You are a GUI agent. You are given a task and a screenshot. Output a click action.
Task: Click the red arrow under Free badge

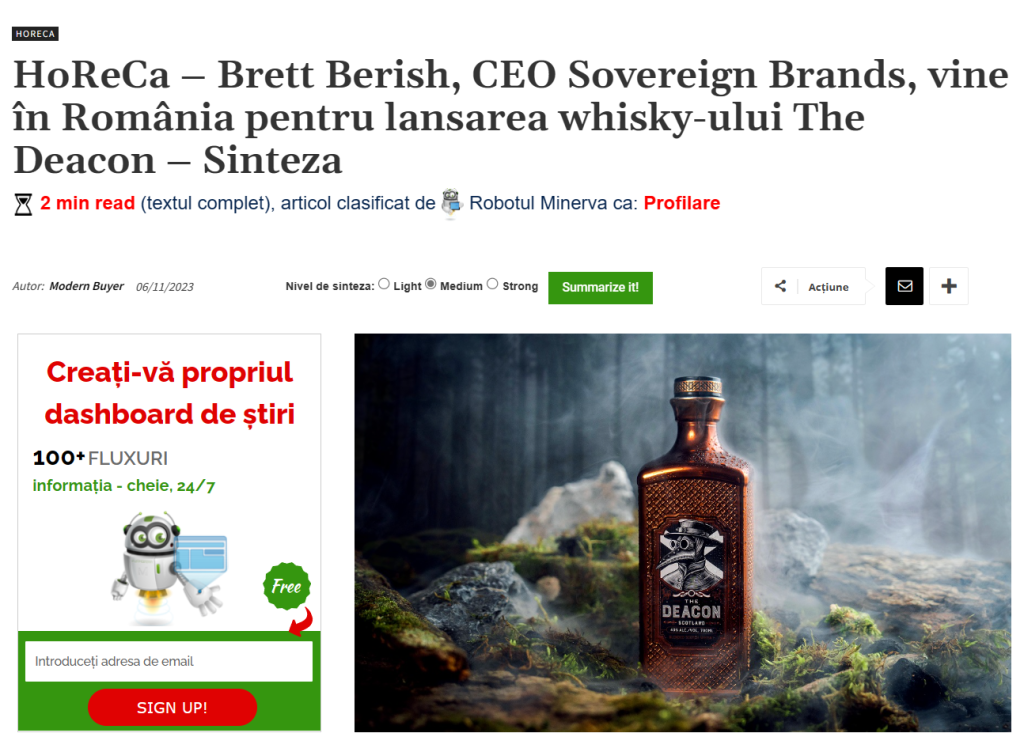[302, 621]
